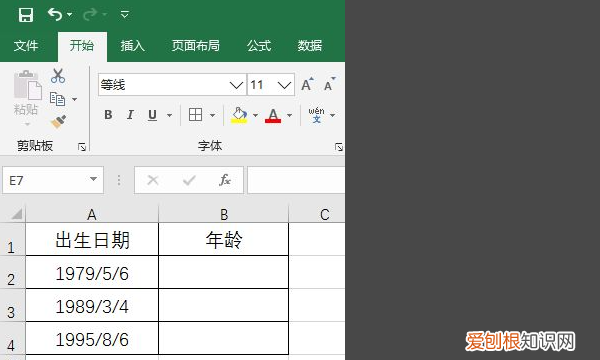The height and width of the screenshot is (360, 600).
Task: Select the empty age cell beside 1979/5/6
Action: pyautogui.click(x=223, y=272)
